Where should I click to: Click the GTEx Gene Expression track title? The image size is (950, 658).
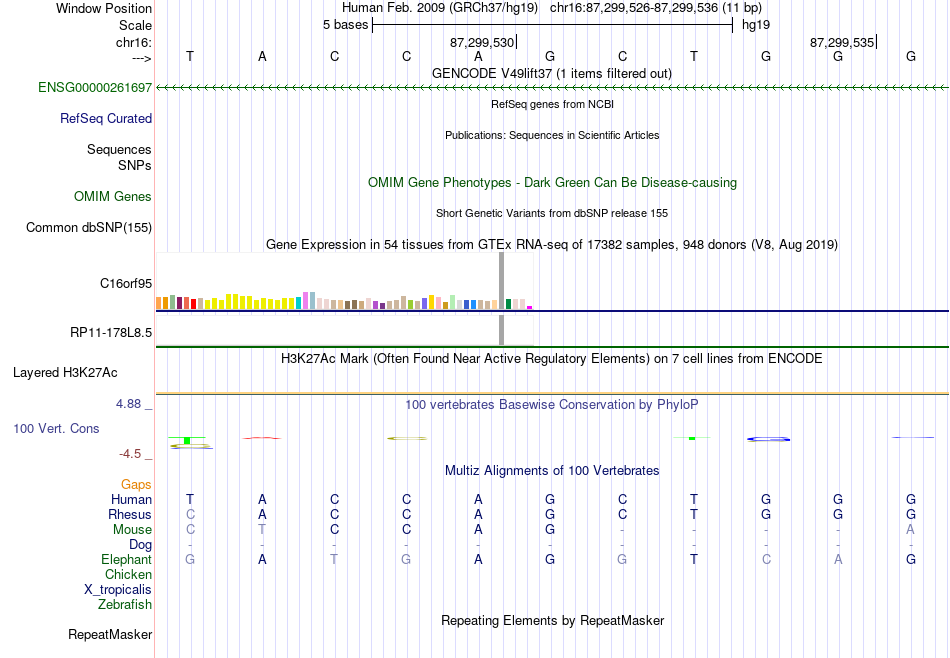coord(552,244)
